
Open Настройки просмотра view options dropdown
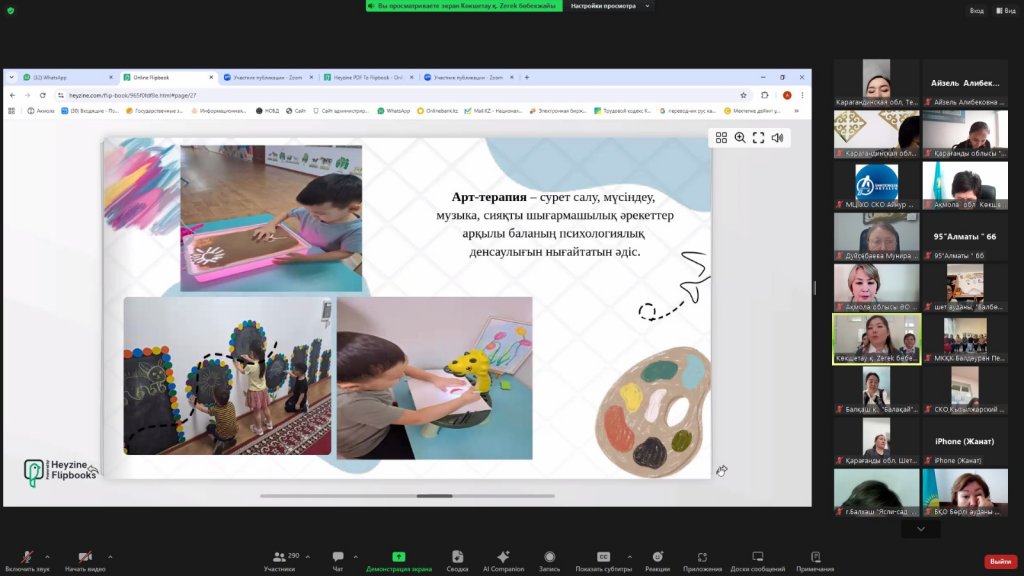coord(610,6)
